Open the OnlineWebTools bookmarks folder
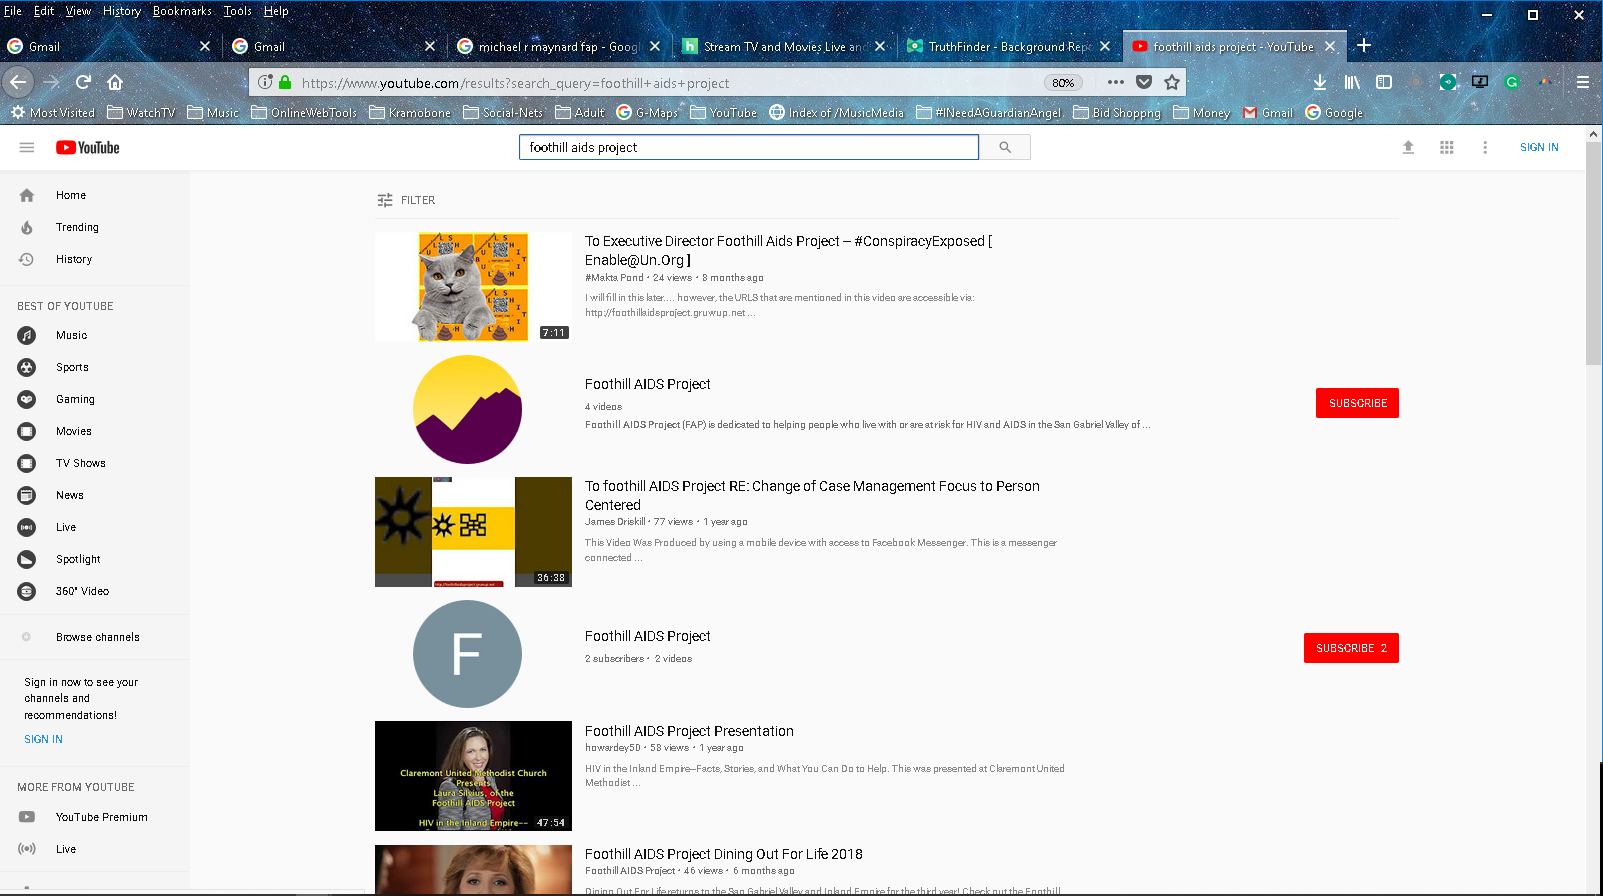 tap(304, 113)
